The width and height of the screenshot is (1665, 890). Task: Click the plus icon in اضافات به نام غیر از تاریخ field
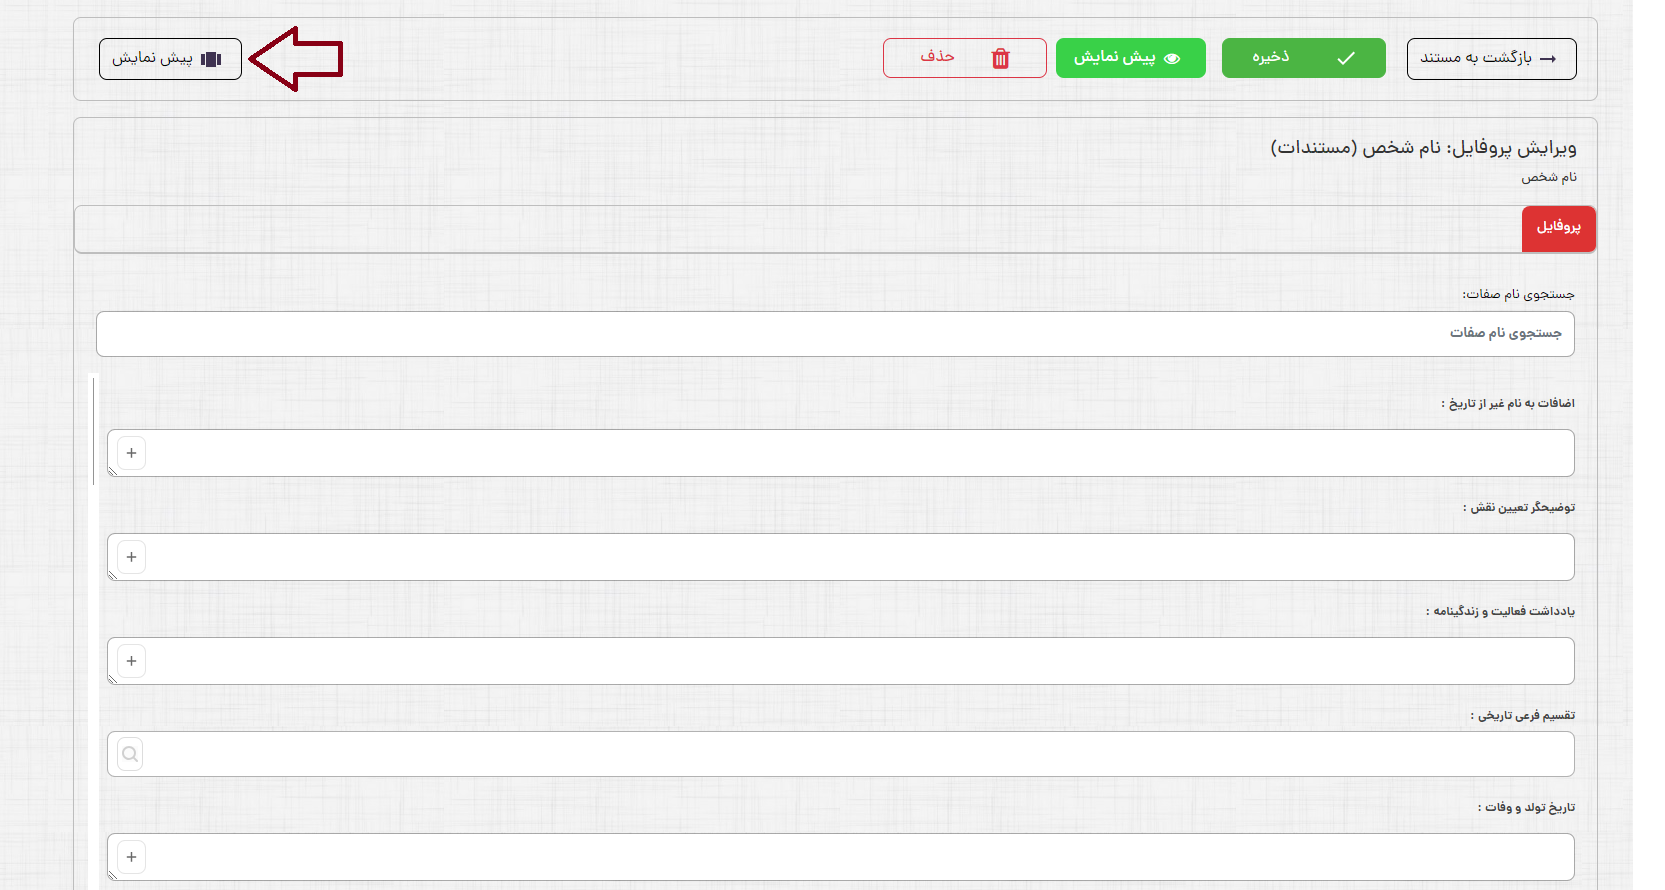click(x=131, y=453)
